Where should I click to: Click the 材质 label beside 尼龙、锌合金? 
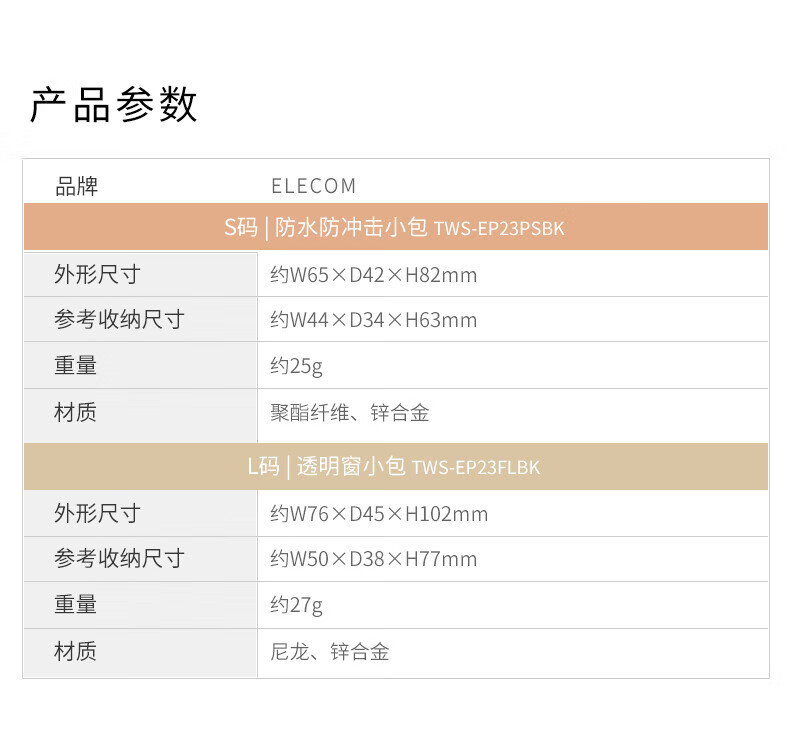pos(76,652)
